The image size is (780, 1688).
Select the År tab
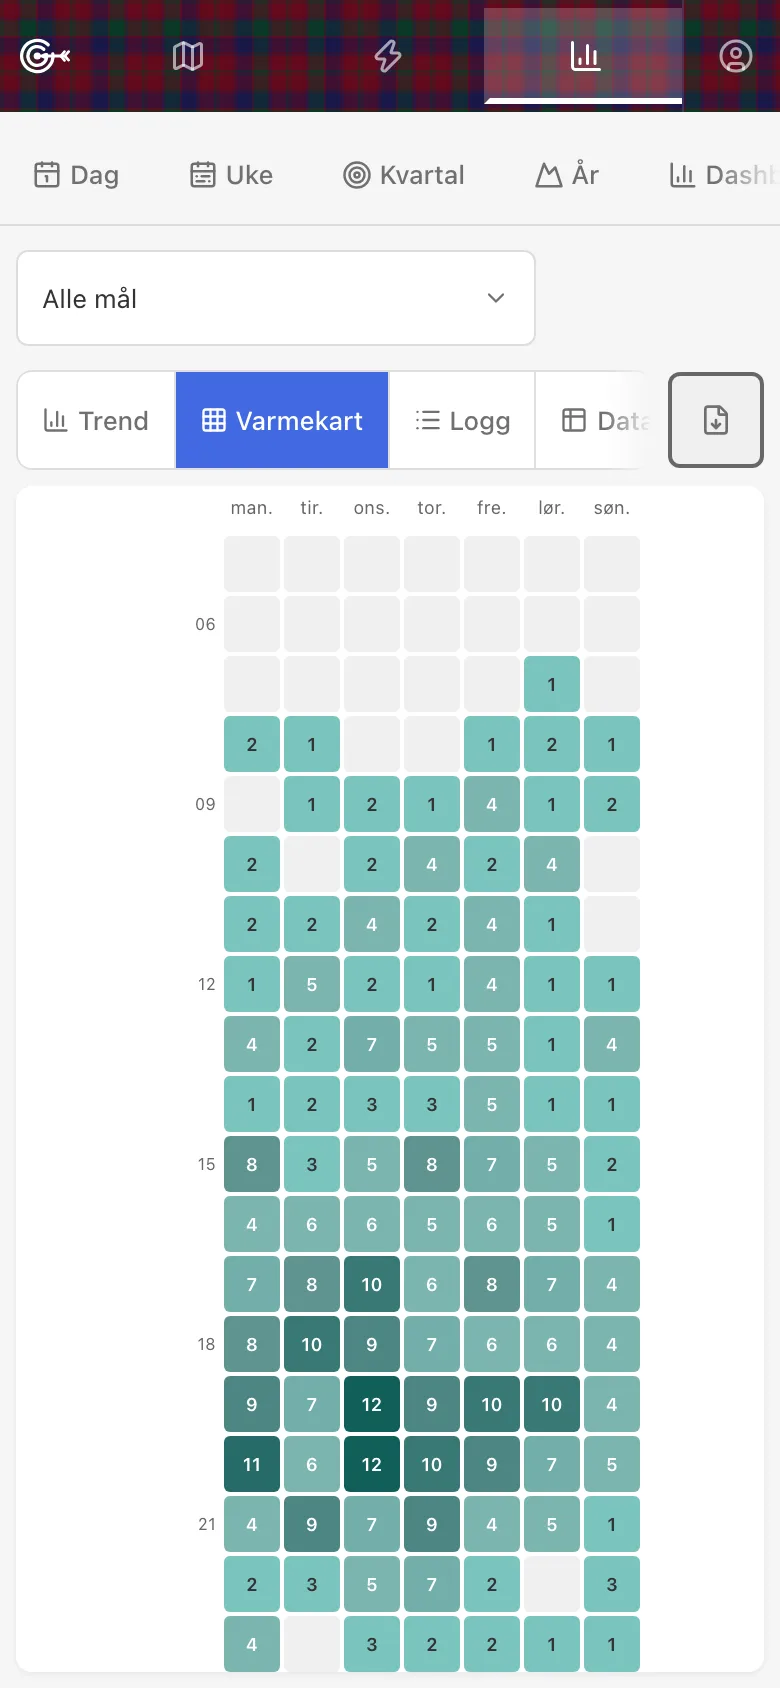[567, 175]
